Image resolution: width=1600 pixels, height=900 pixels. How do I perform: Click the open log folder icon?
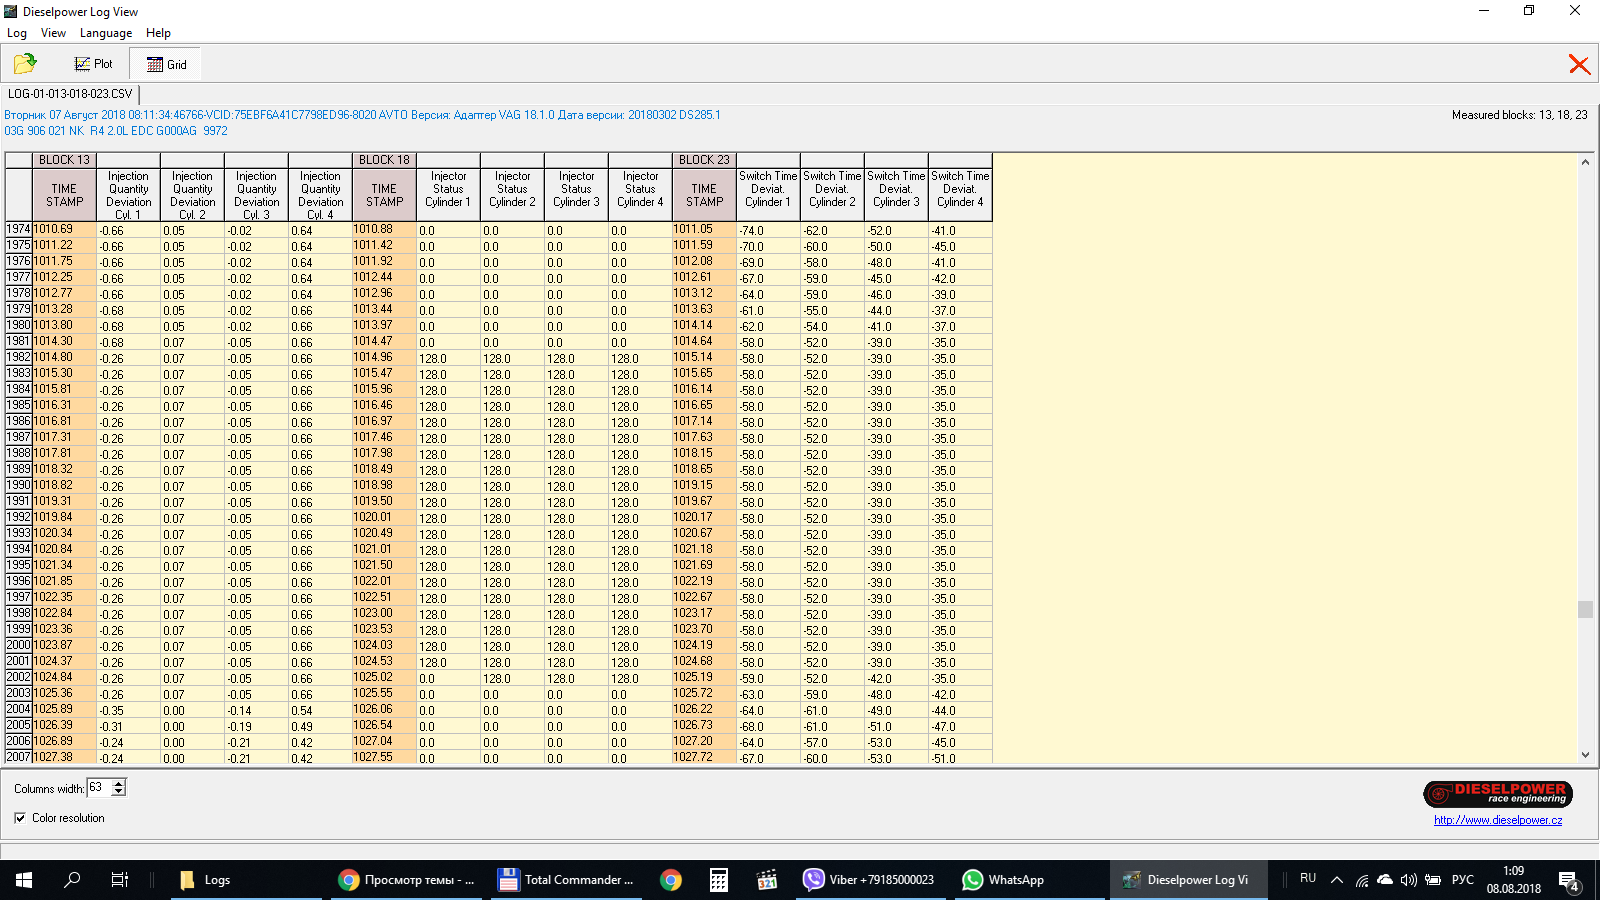point(25,64)
